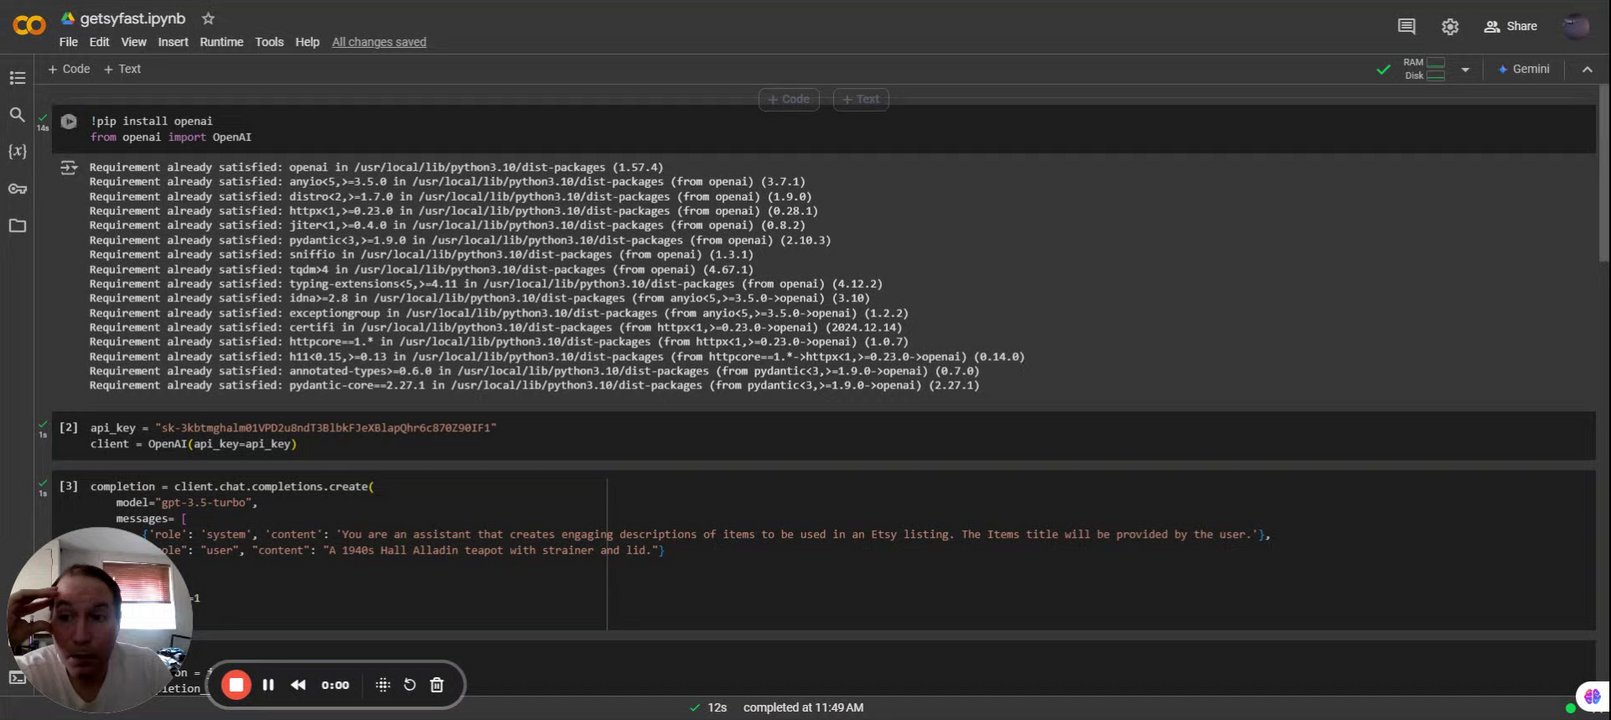Click the "from openai import OpenAI" line

pos(170,137)
